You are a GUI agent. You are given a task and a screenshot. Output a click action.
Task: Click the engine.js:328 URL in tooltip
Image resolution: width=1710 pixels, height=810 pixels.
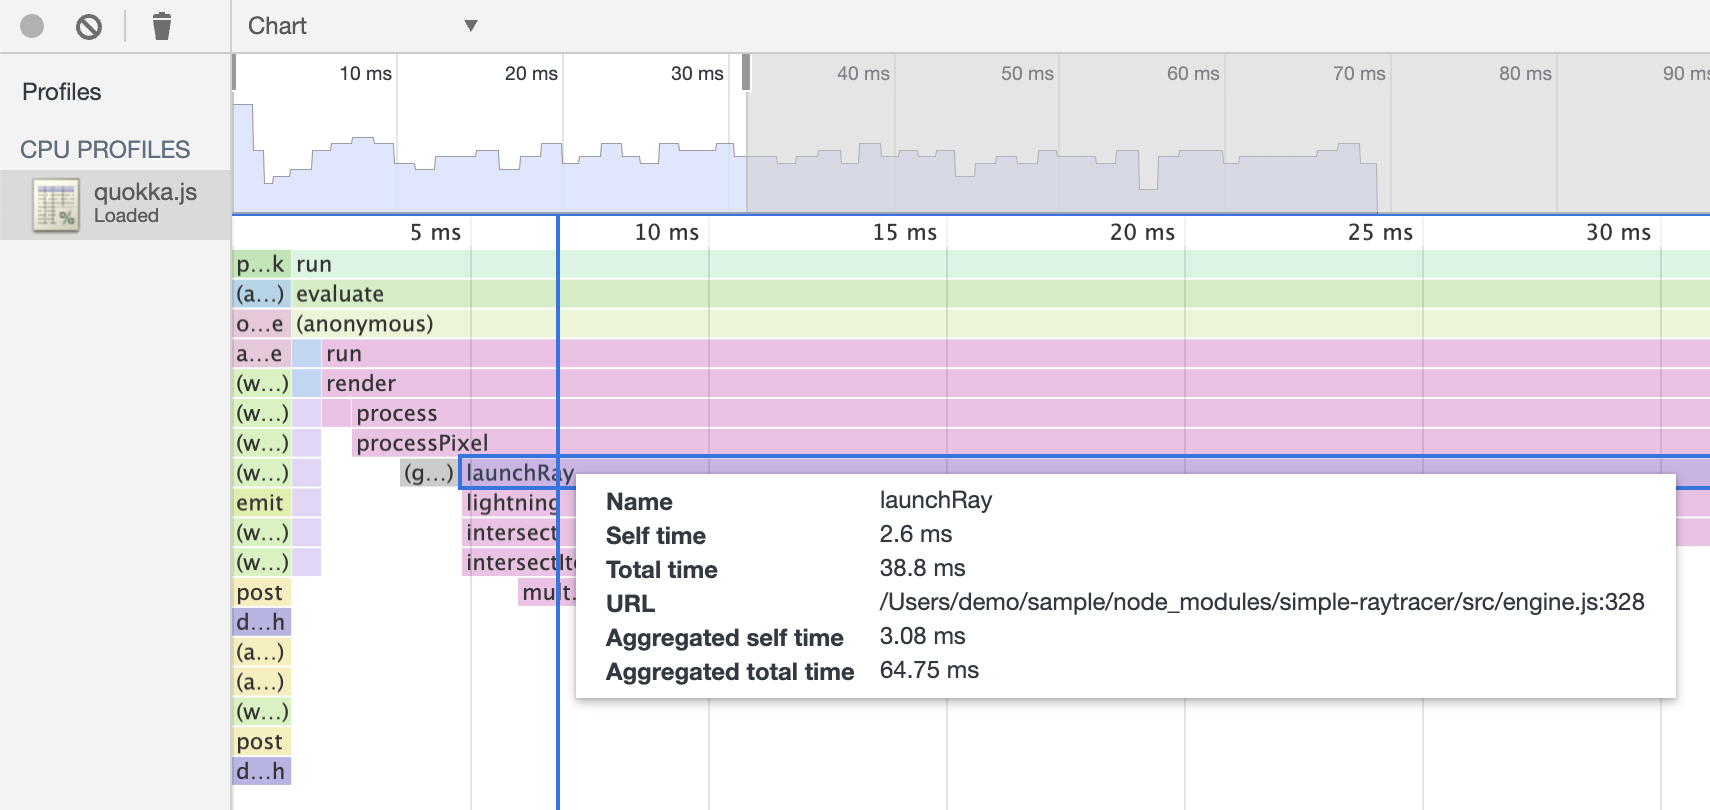click(x=1261, y=602)
